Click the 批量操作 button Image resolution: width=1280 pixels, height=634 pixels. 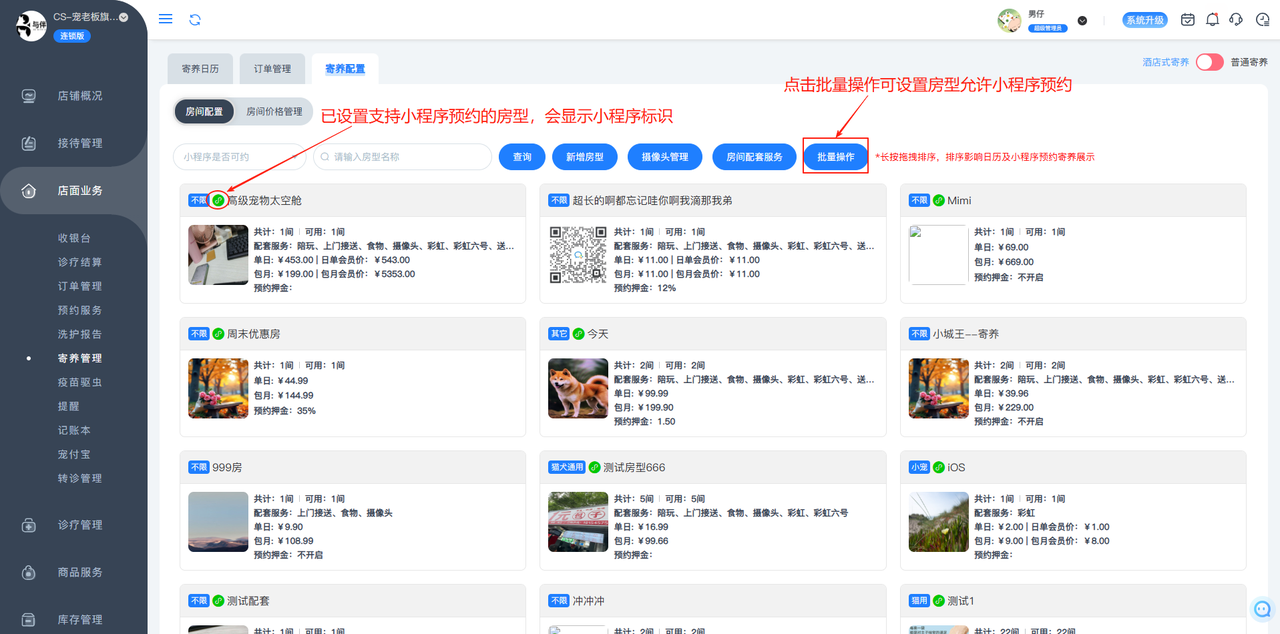(835, 157)
